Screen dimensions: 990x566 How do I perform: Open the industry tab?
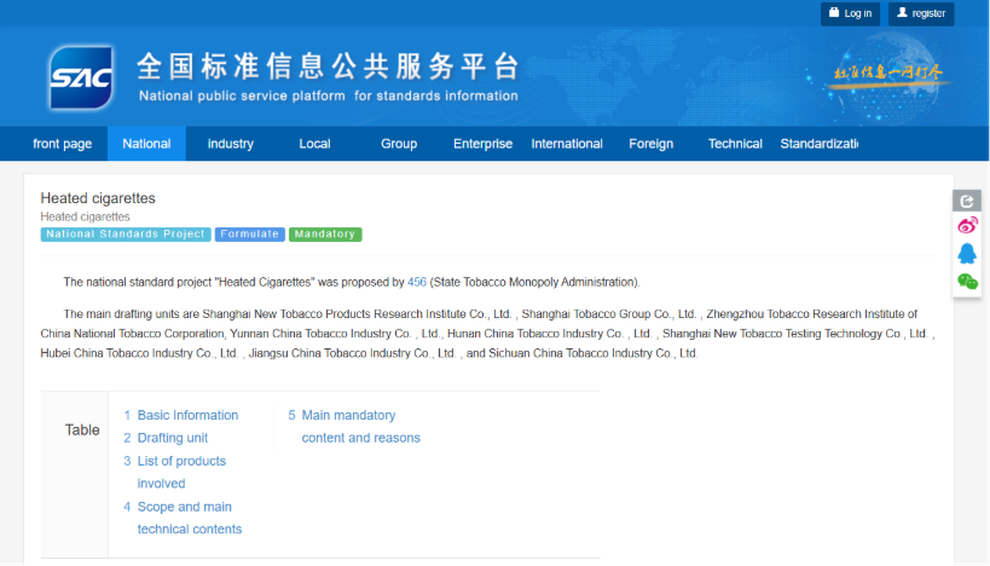coord(230,144)
